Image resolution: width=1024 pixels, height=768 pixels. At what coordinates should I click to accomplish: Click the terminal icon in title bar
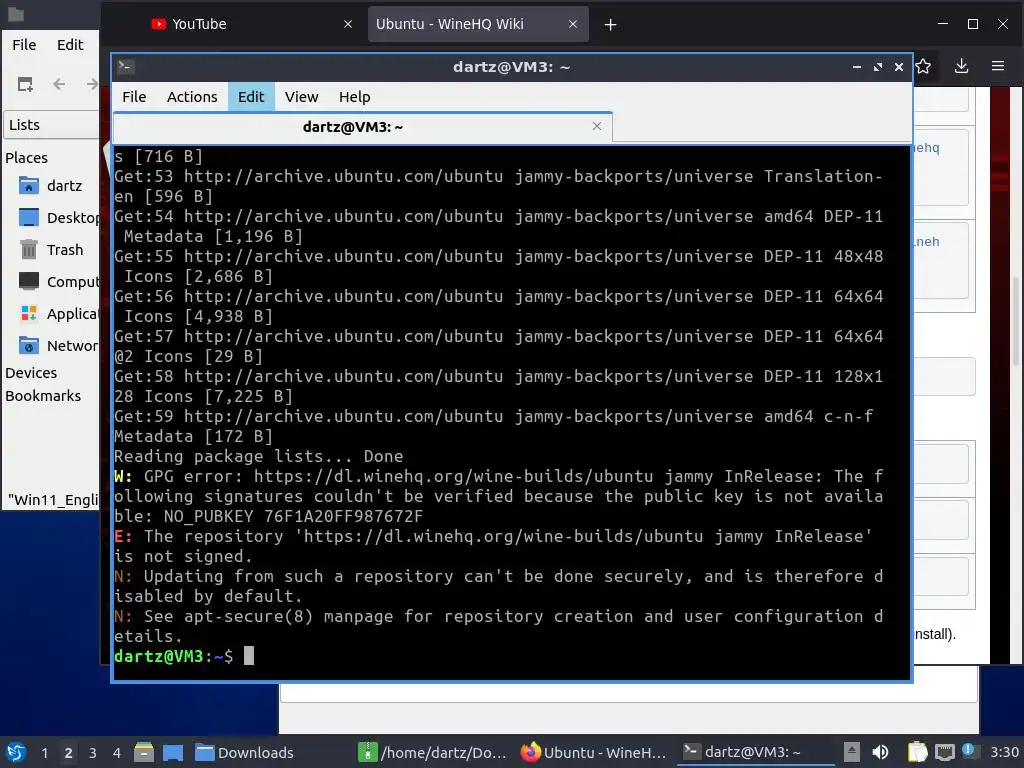126,67
